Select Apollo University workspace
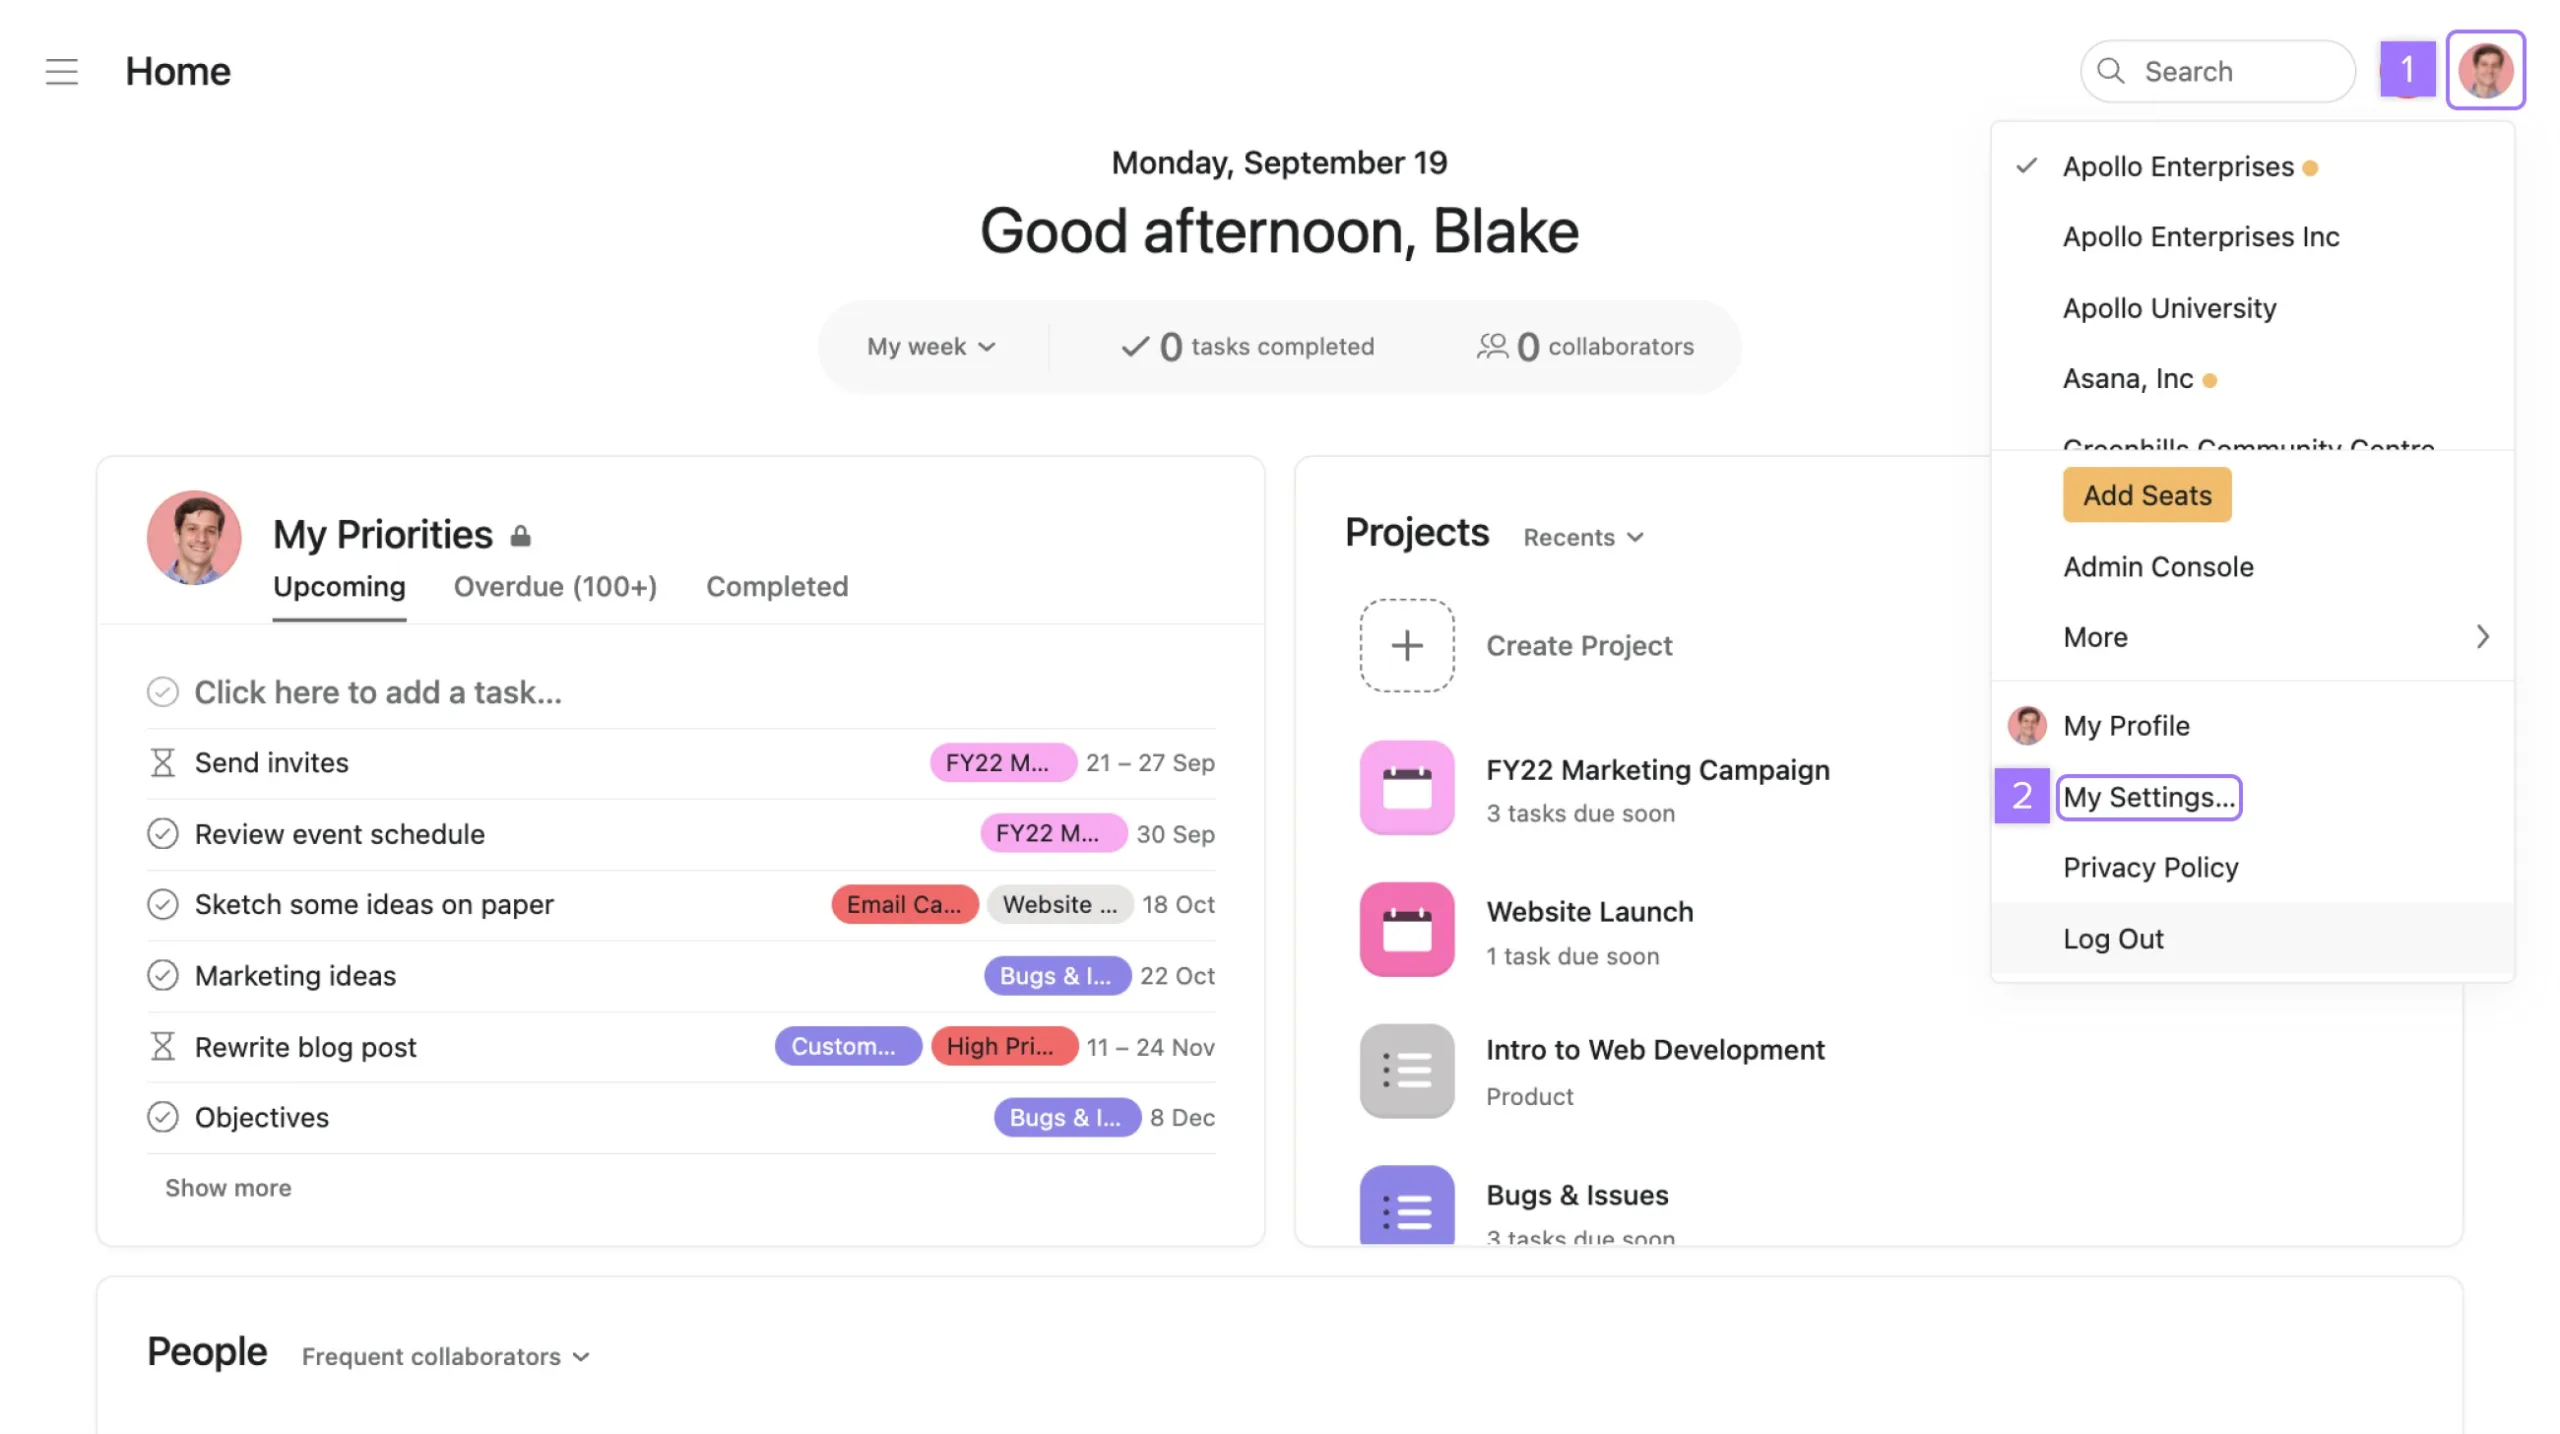 (x=2170, y=308)
